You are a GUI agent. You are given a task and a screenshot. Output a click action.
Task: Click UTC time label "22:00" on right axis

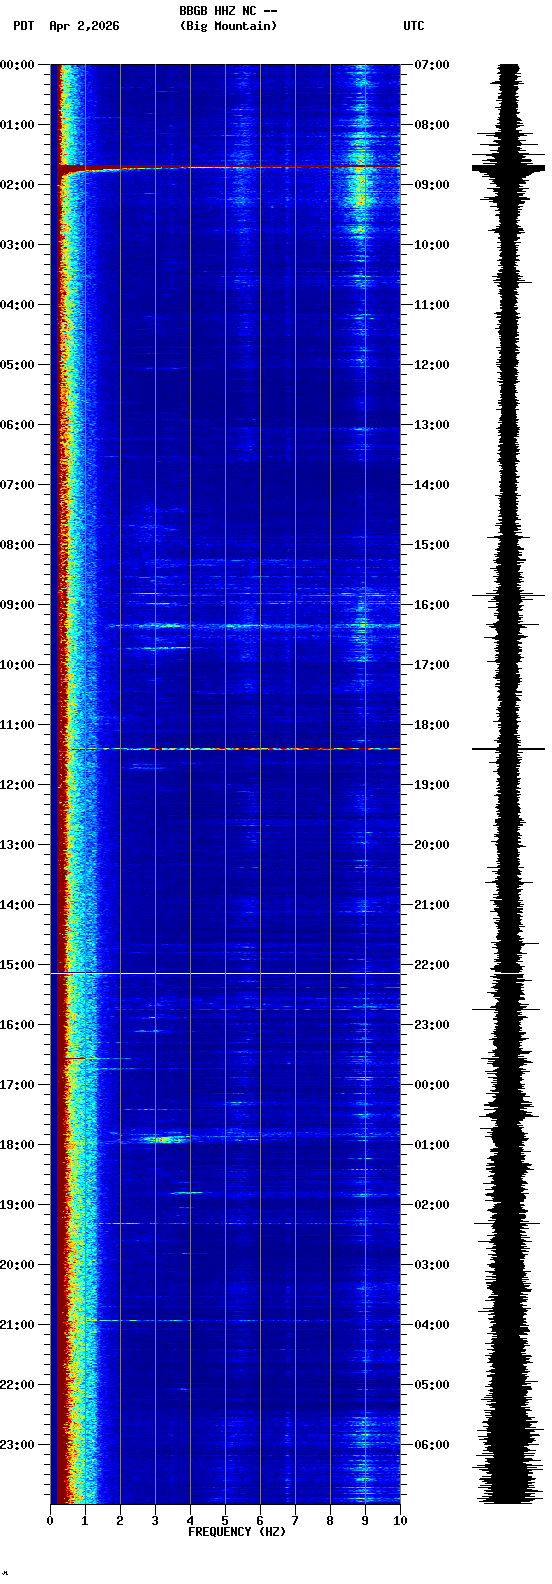[432, 965]
